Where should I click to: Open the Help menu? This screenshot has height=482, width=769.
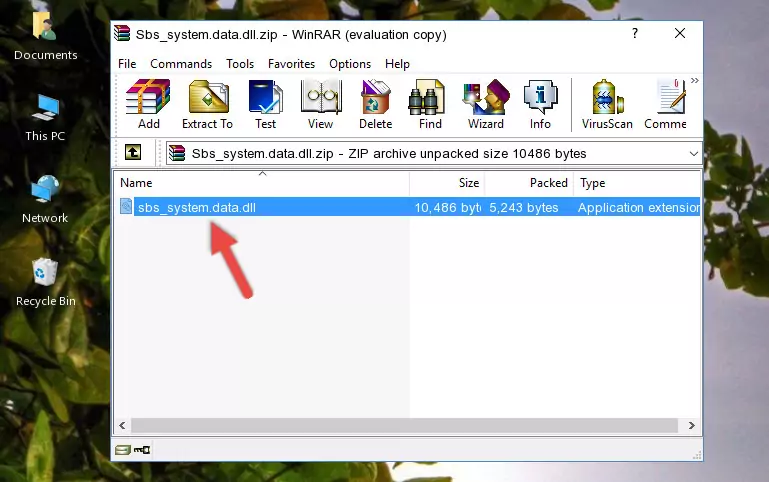pyautogui.click(x=397, y=64)
